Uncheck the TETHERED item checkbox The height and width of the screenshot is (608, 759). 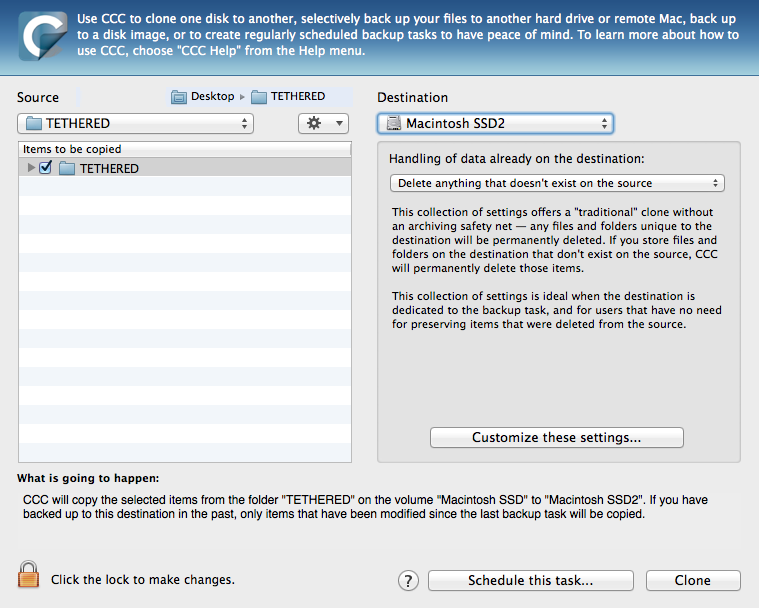(46, 168)
